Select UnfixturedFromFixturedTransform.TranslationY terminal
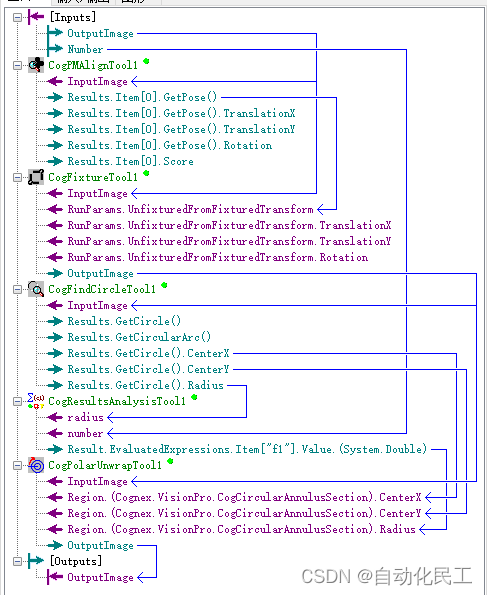The height and width of the screenshot is (595, 487). click(x=229, y=241)
